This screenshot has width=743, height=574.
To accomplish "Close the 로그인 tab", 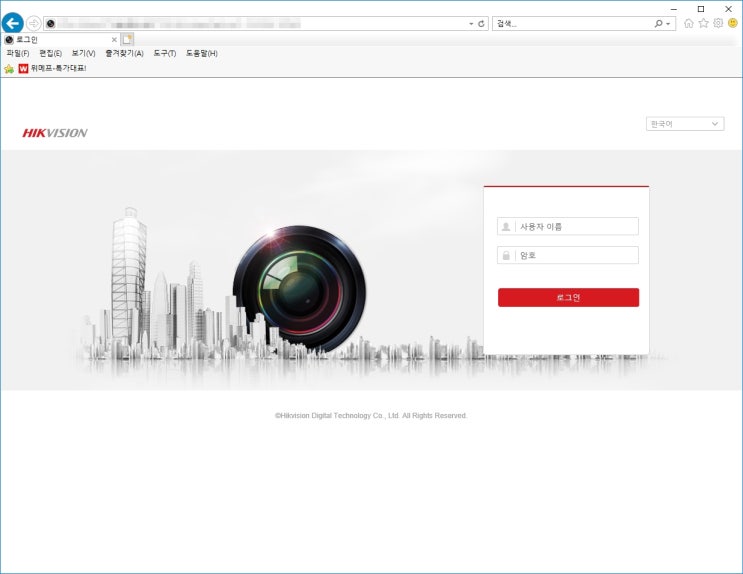I will (114, 40).
